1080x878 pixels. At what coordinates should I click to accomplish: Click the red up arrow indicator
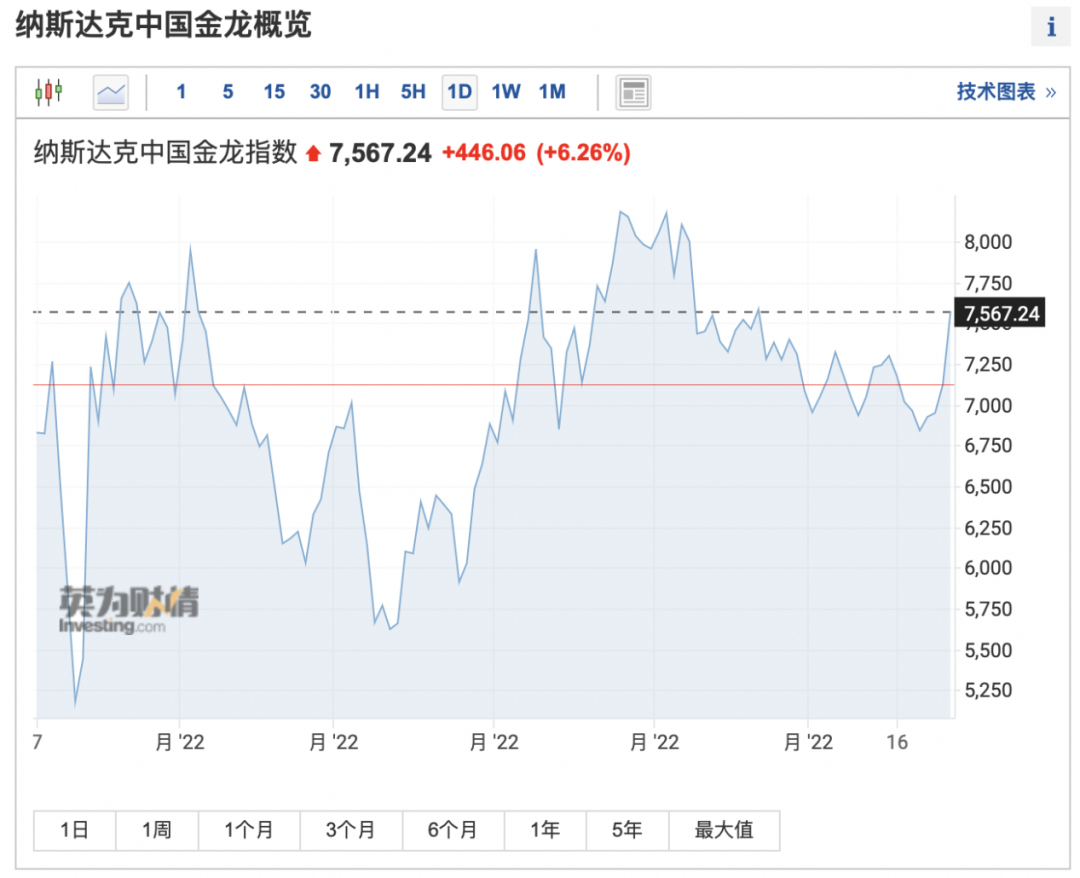tap(313, 153)
